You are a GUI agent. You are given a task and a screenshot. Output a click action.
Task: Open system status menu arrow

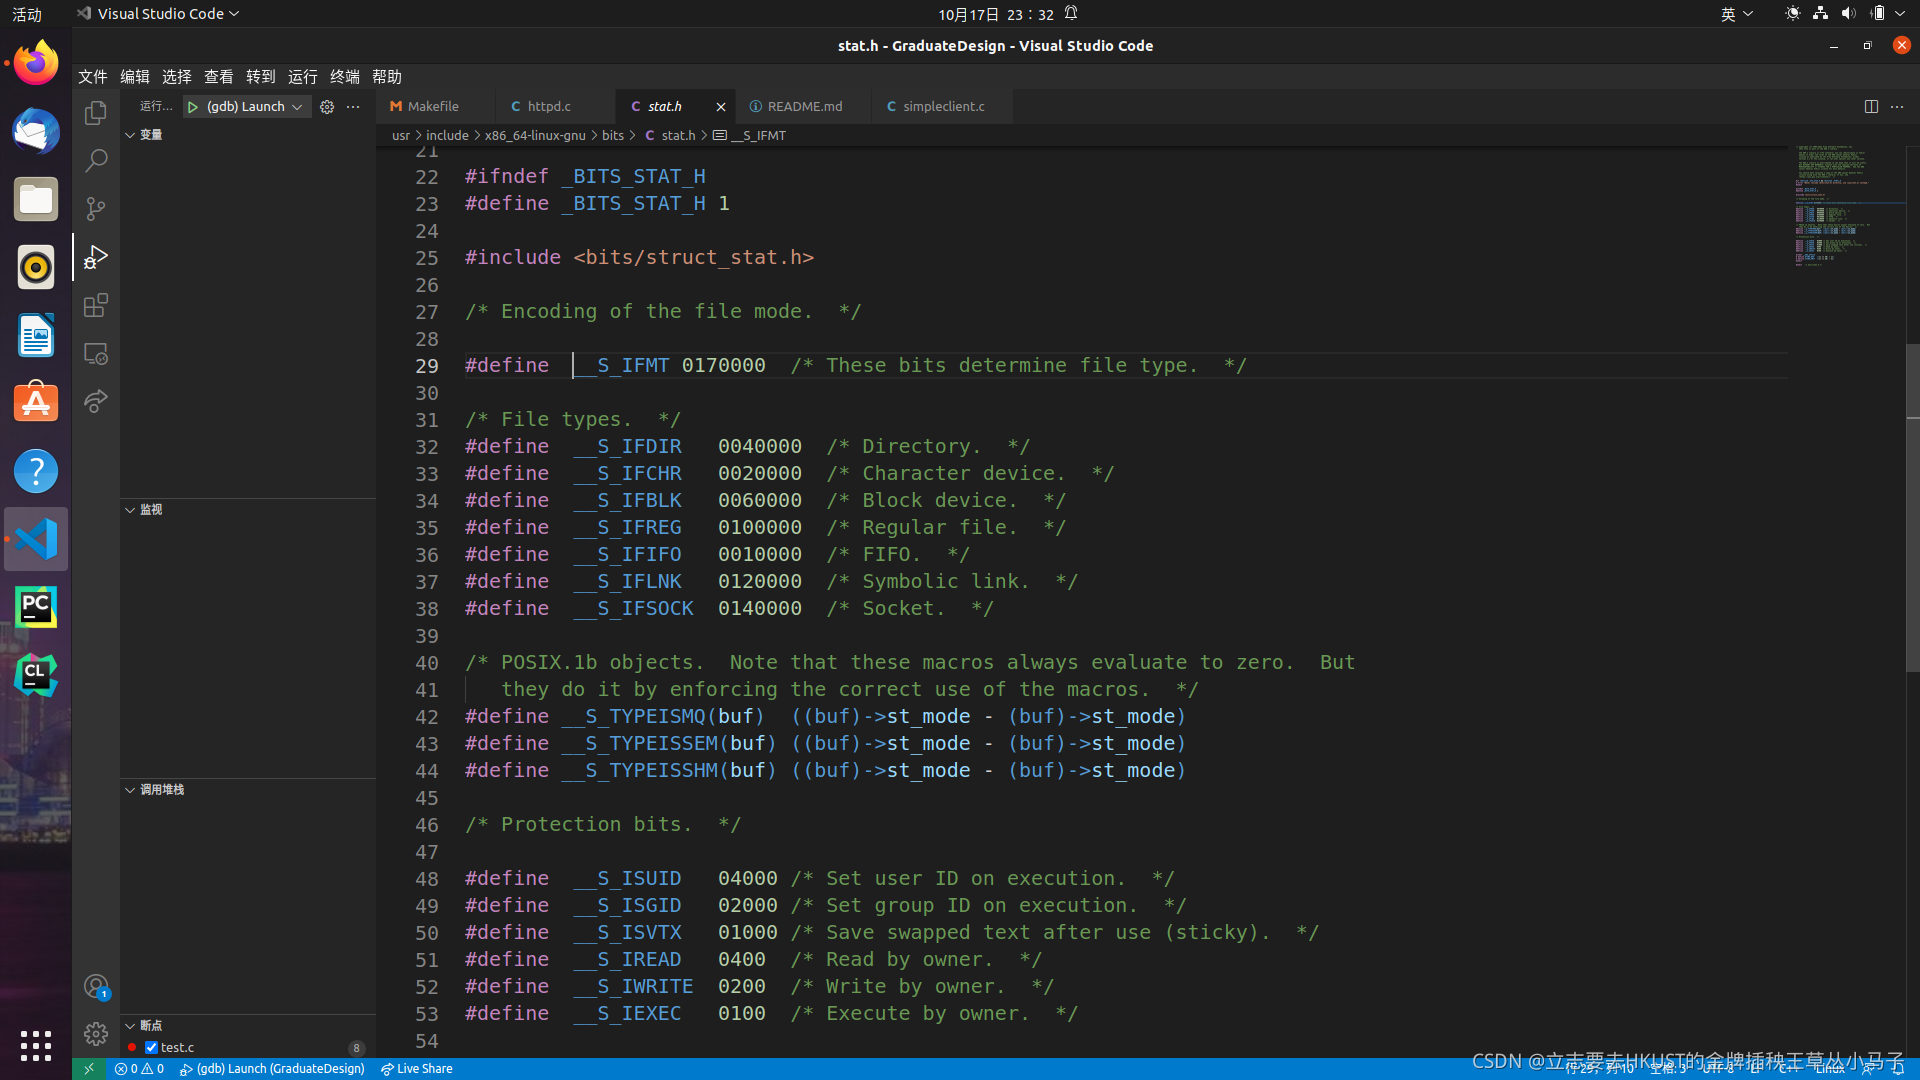[1900, 14]
